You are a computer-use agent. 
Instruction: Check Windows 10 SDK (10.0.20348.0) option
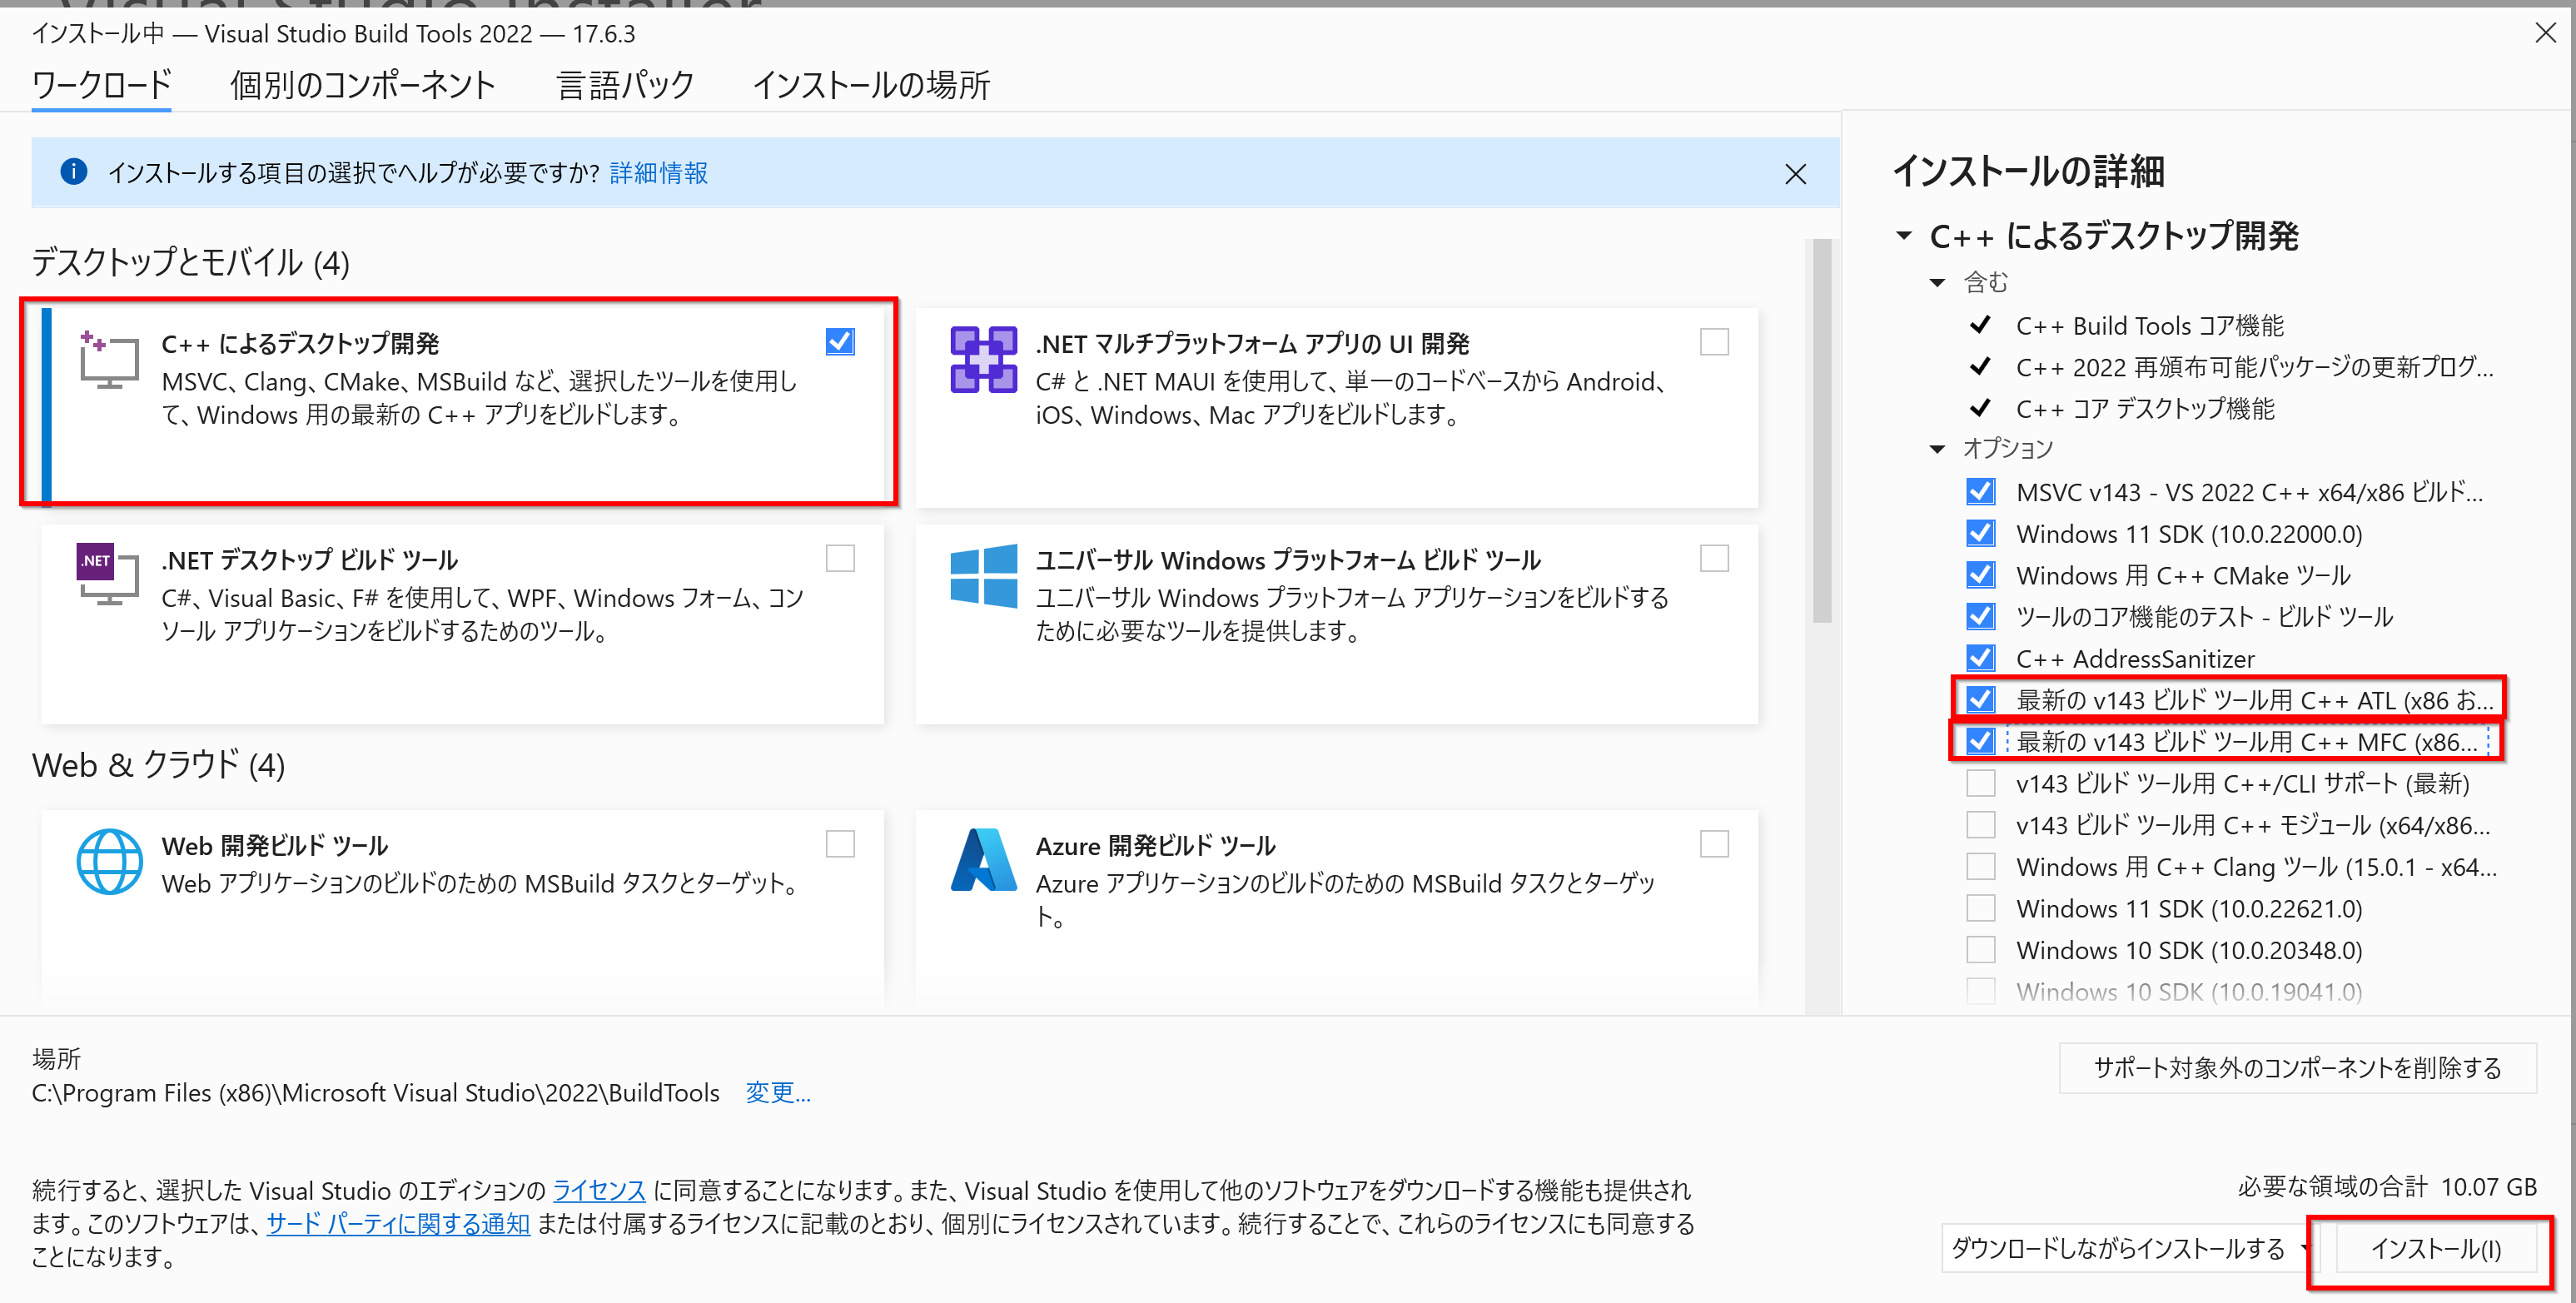coord(1980,949)
